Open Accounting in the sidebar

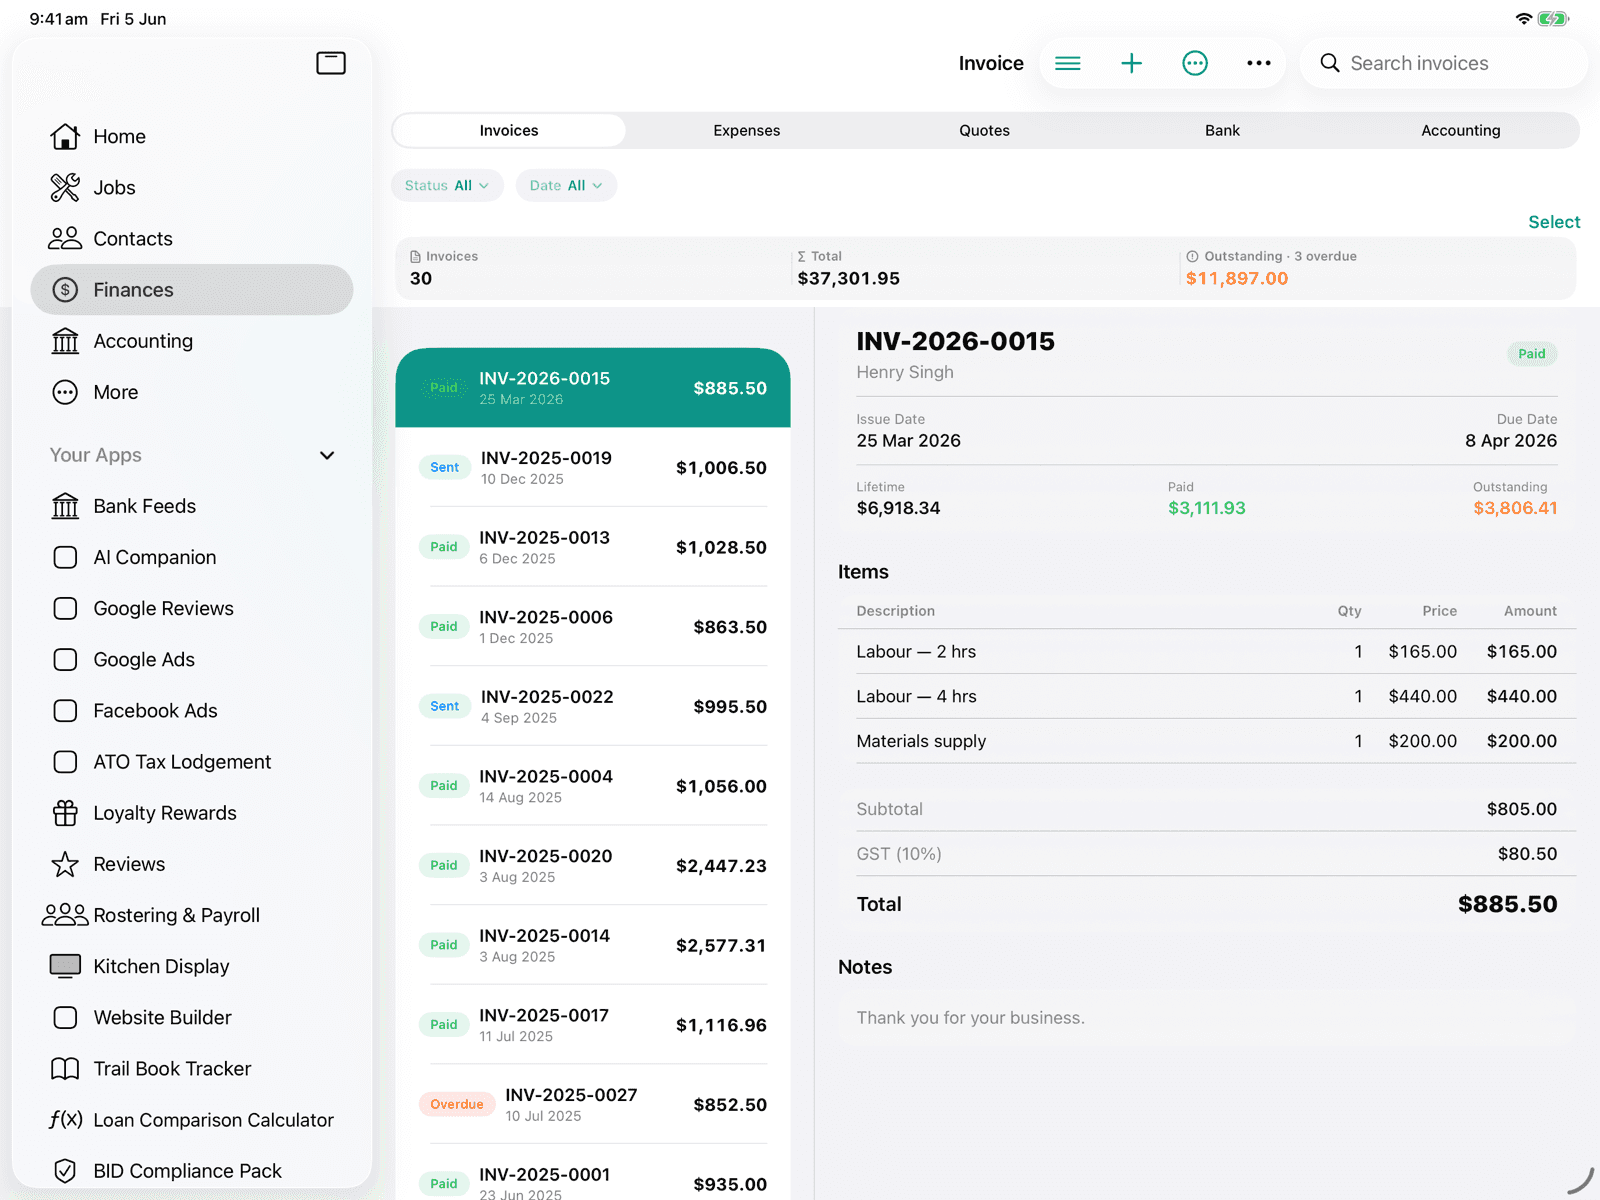point(192,341)
